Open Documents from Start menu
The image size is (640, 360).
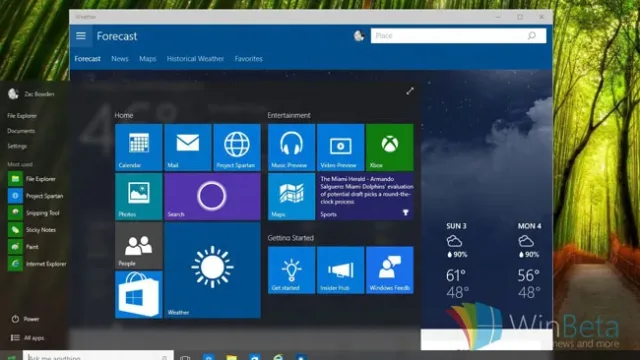coord(21,131)
